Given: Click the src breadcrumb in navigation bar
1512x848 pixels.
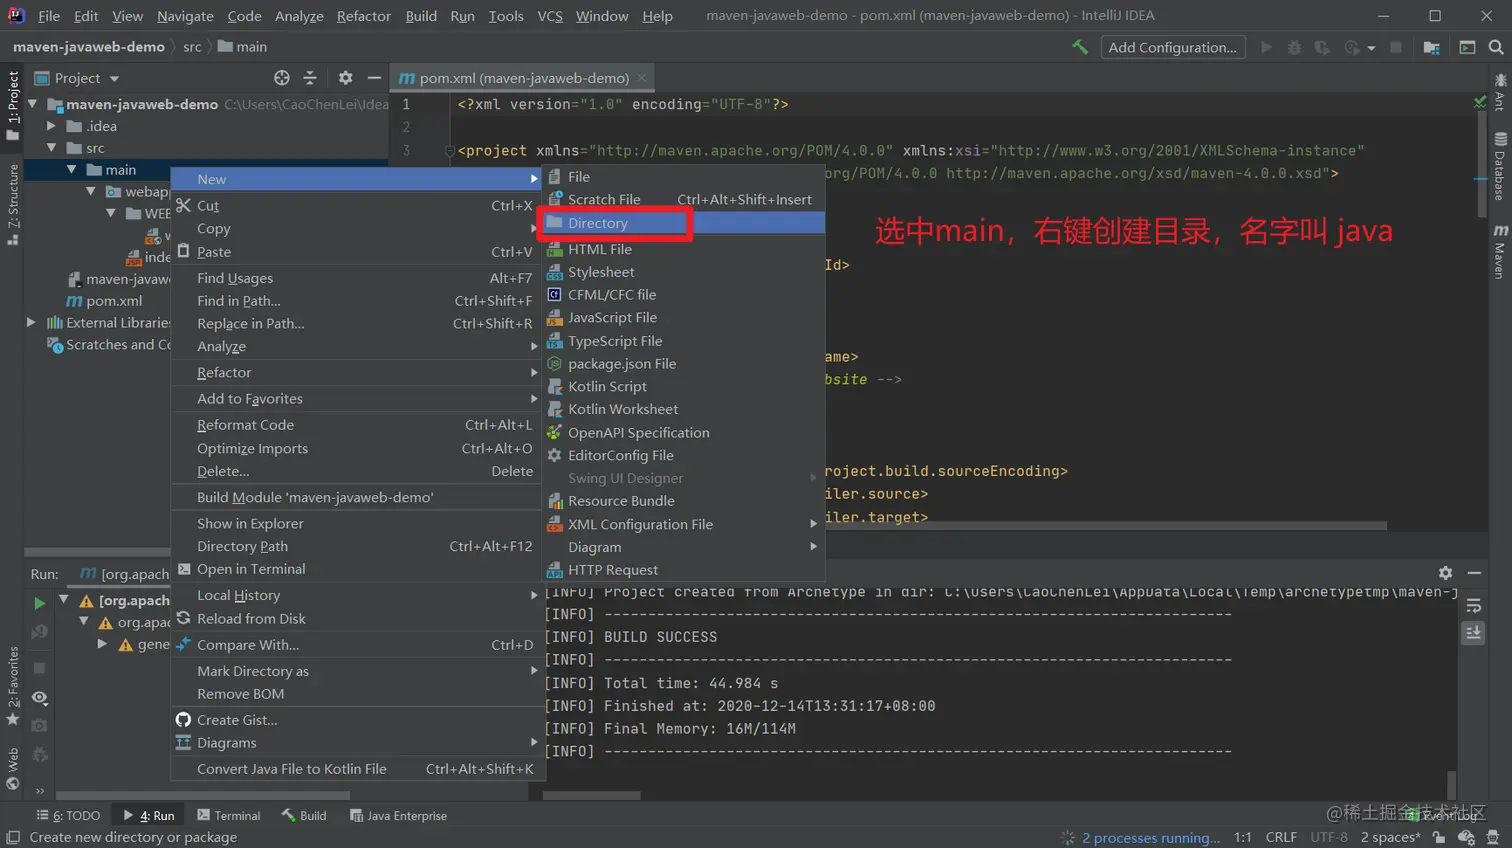Looking at the screenshot, I should click(192, 47).
